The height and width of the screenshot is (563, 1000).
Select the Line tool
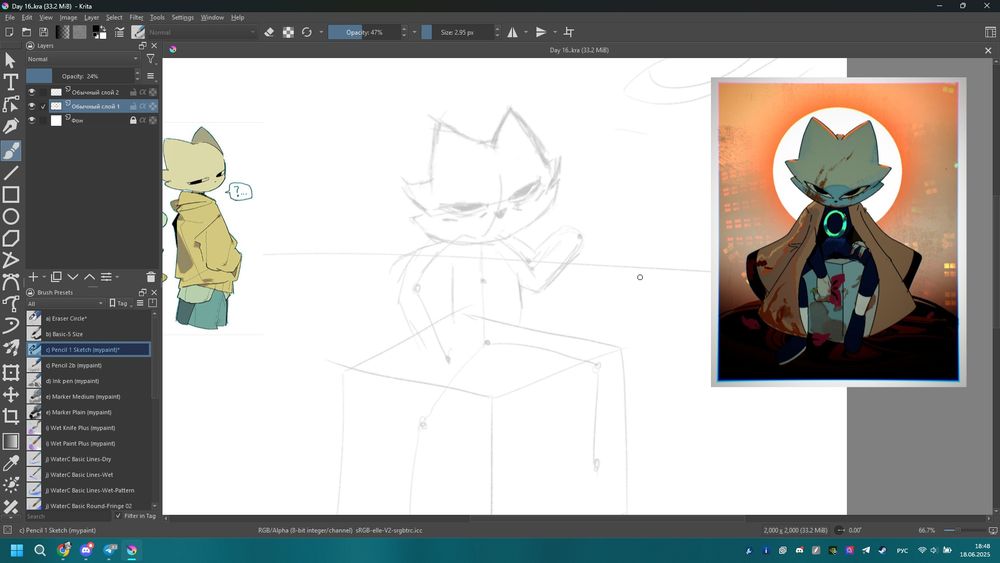click(10, 173)
